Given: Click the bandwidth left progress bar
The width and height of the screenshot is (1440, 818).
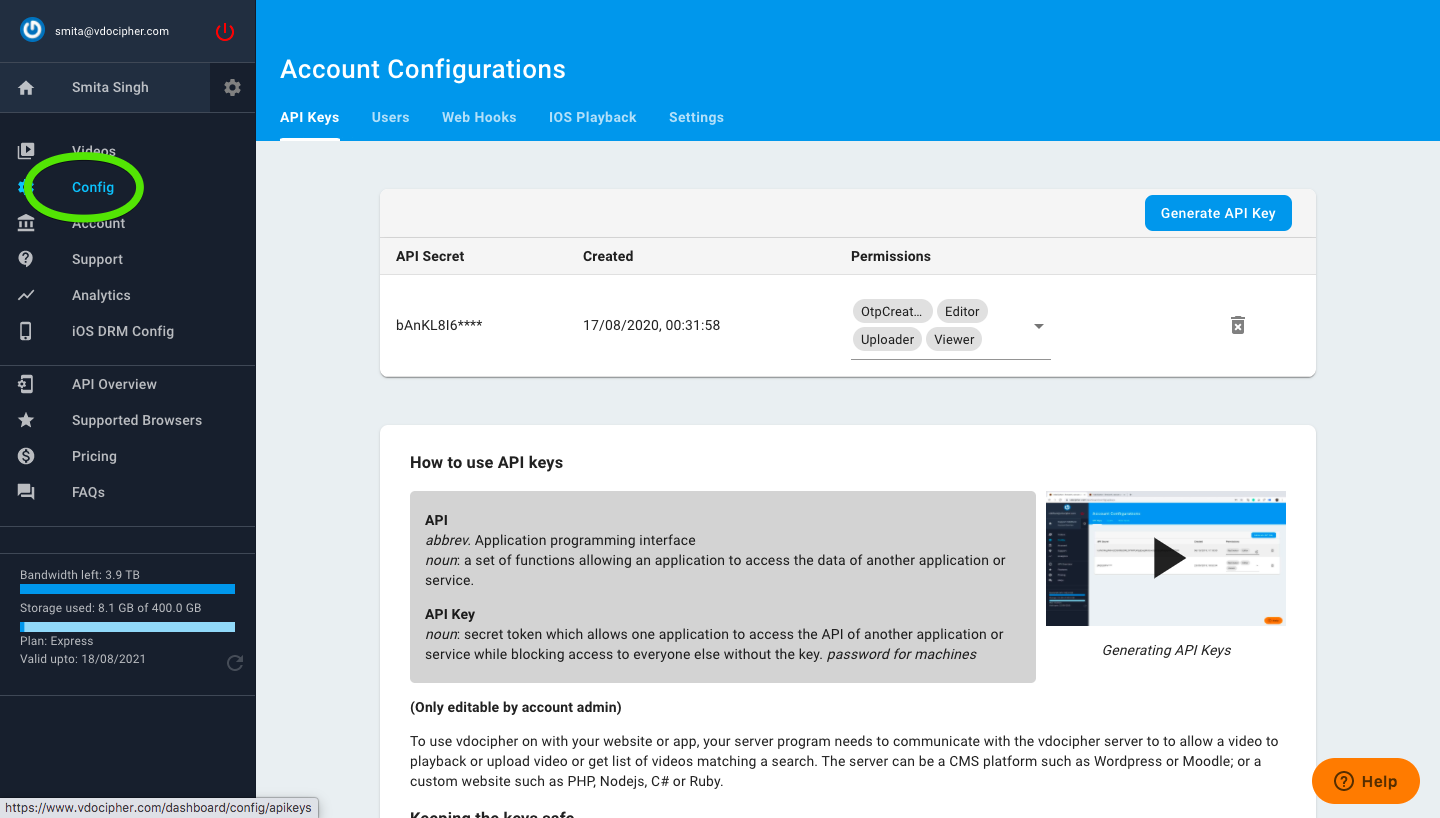Looking at the screenshot, I should [x=127, y=589].
